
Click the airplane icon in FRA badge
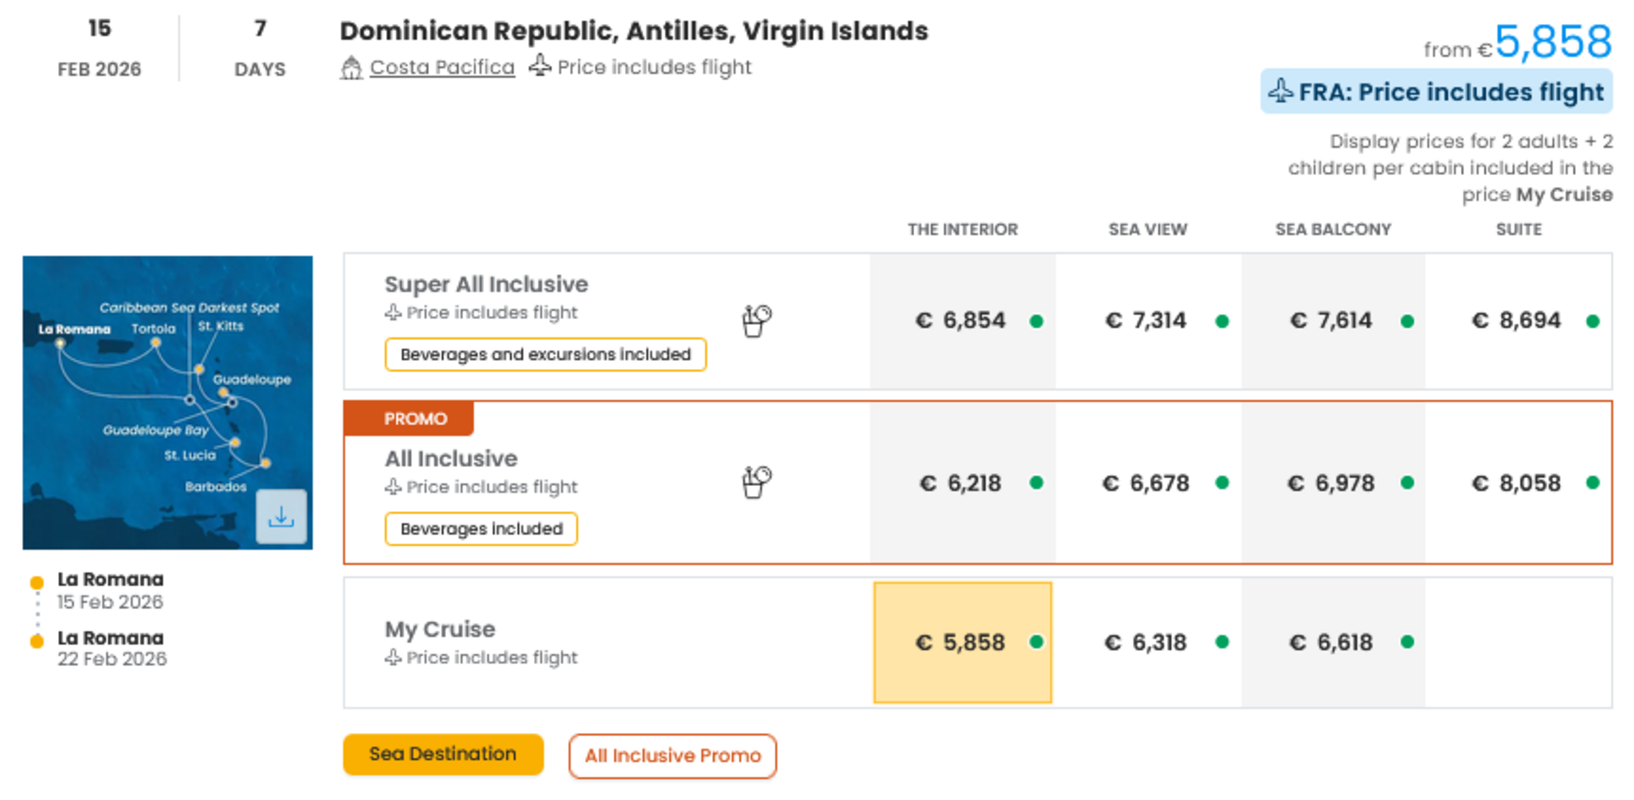1281,92
